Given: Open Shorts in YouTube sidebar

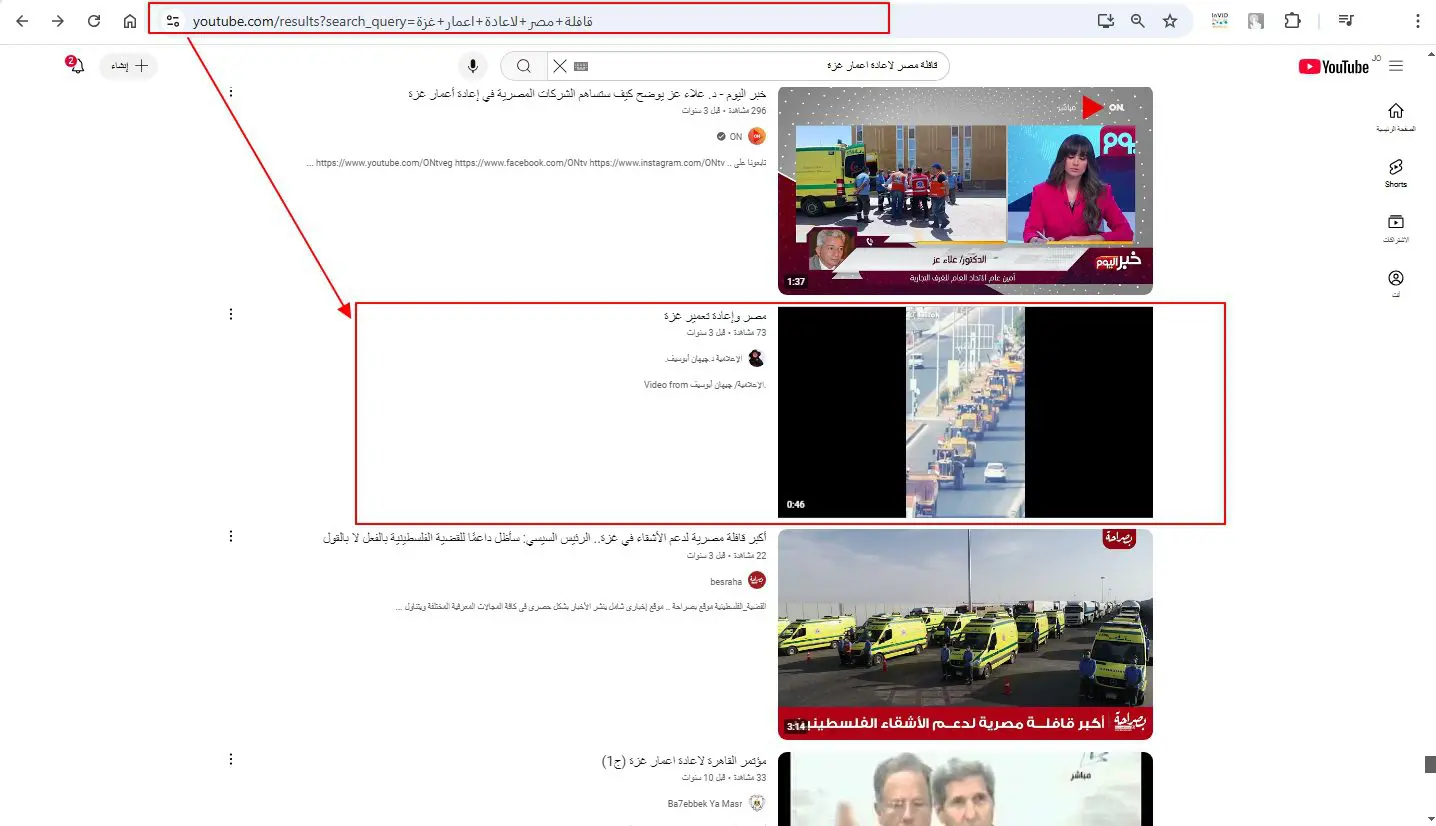Looking at the screenshot, I should tap(1396, 172).
